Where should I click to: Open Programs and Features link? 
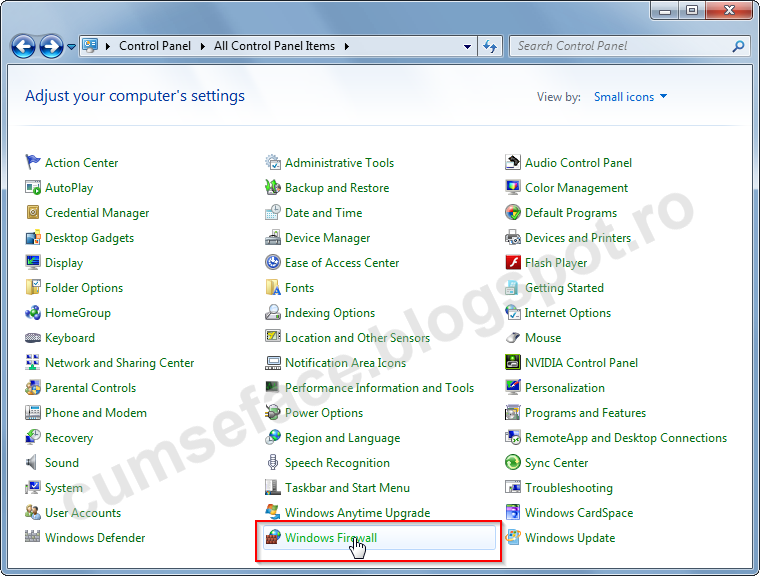[x=586, y=413]
